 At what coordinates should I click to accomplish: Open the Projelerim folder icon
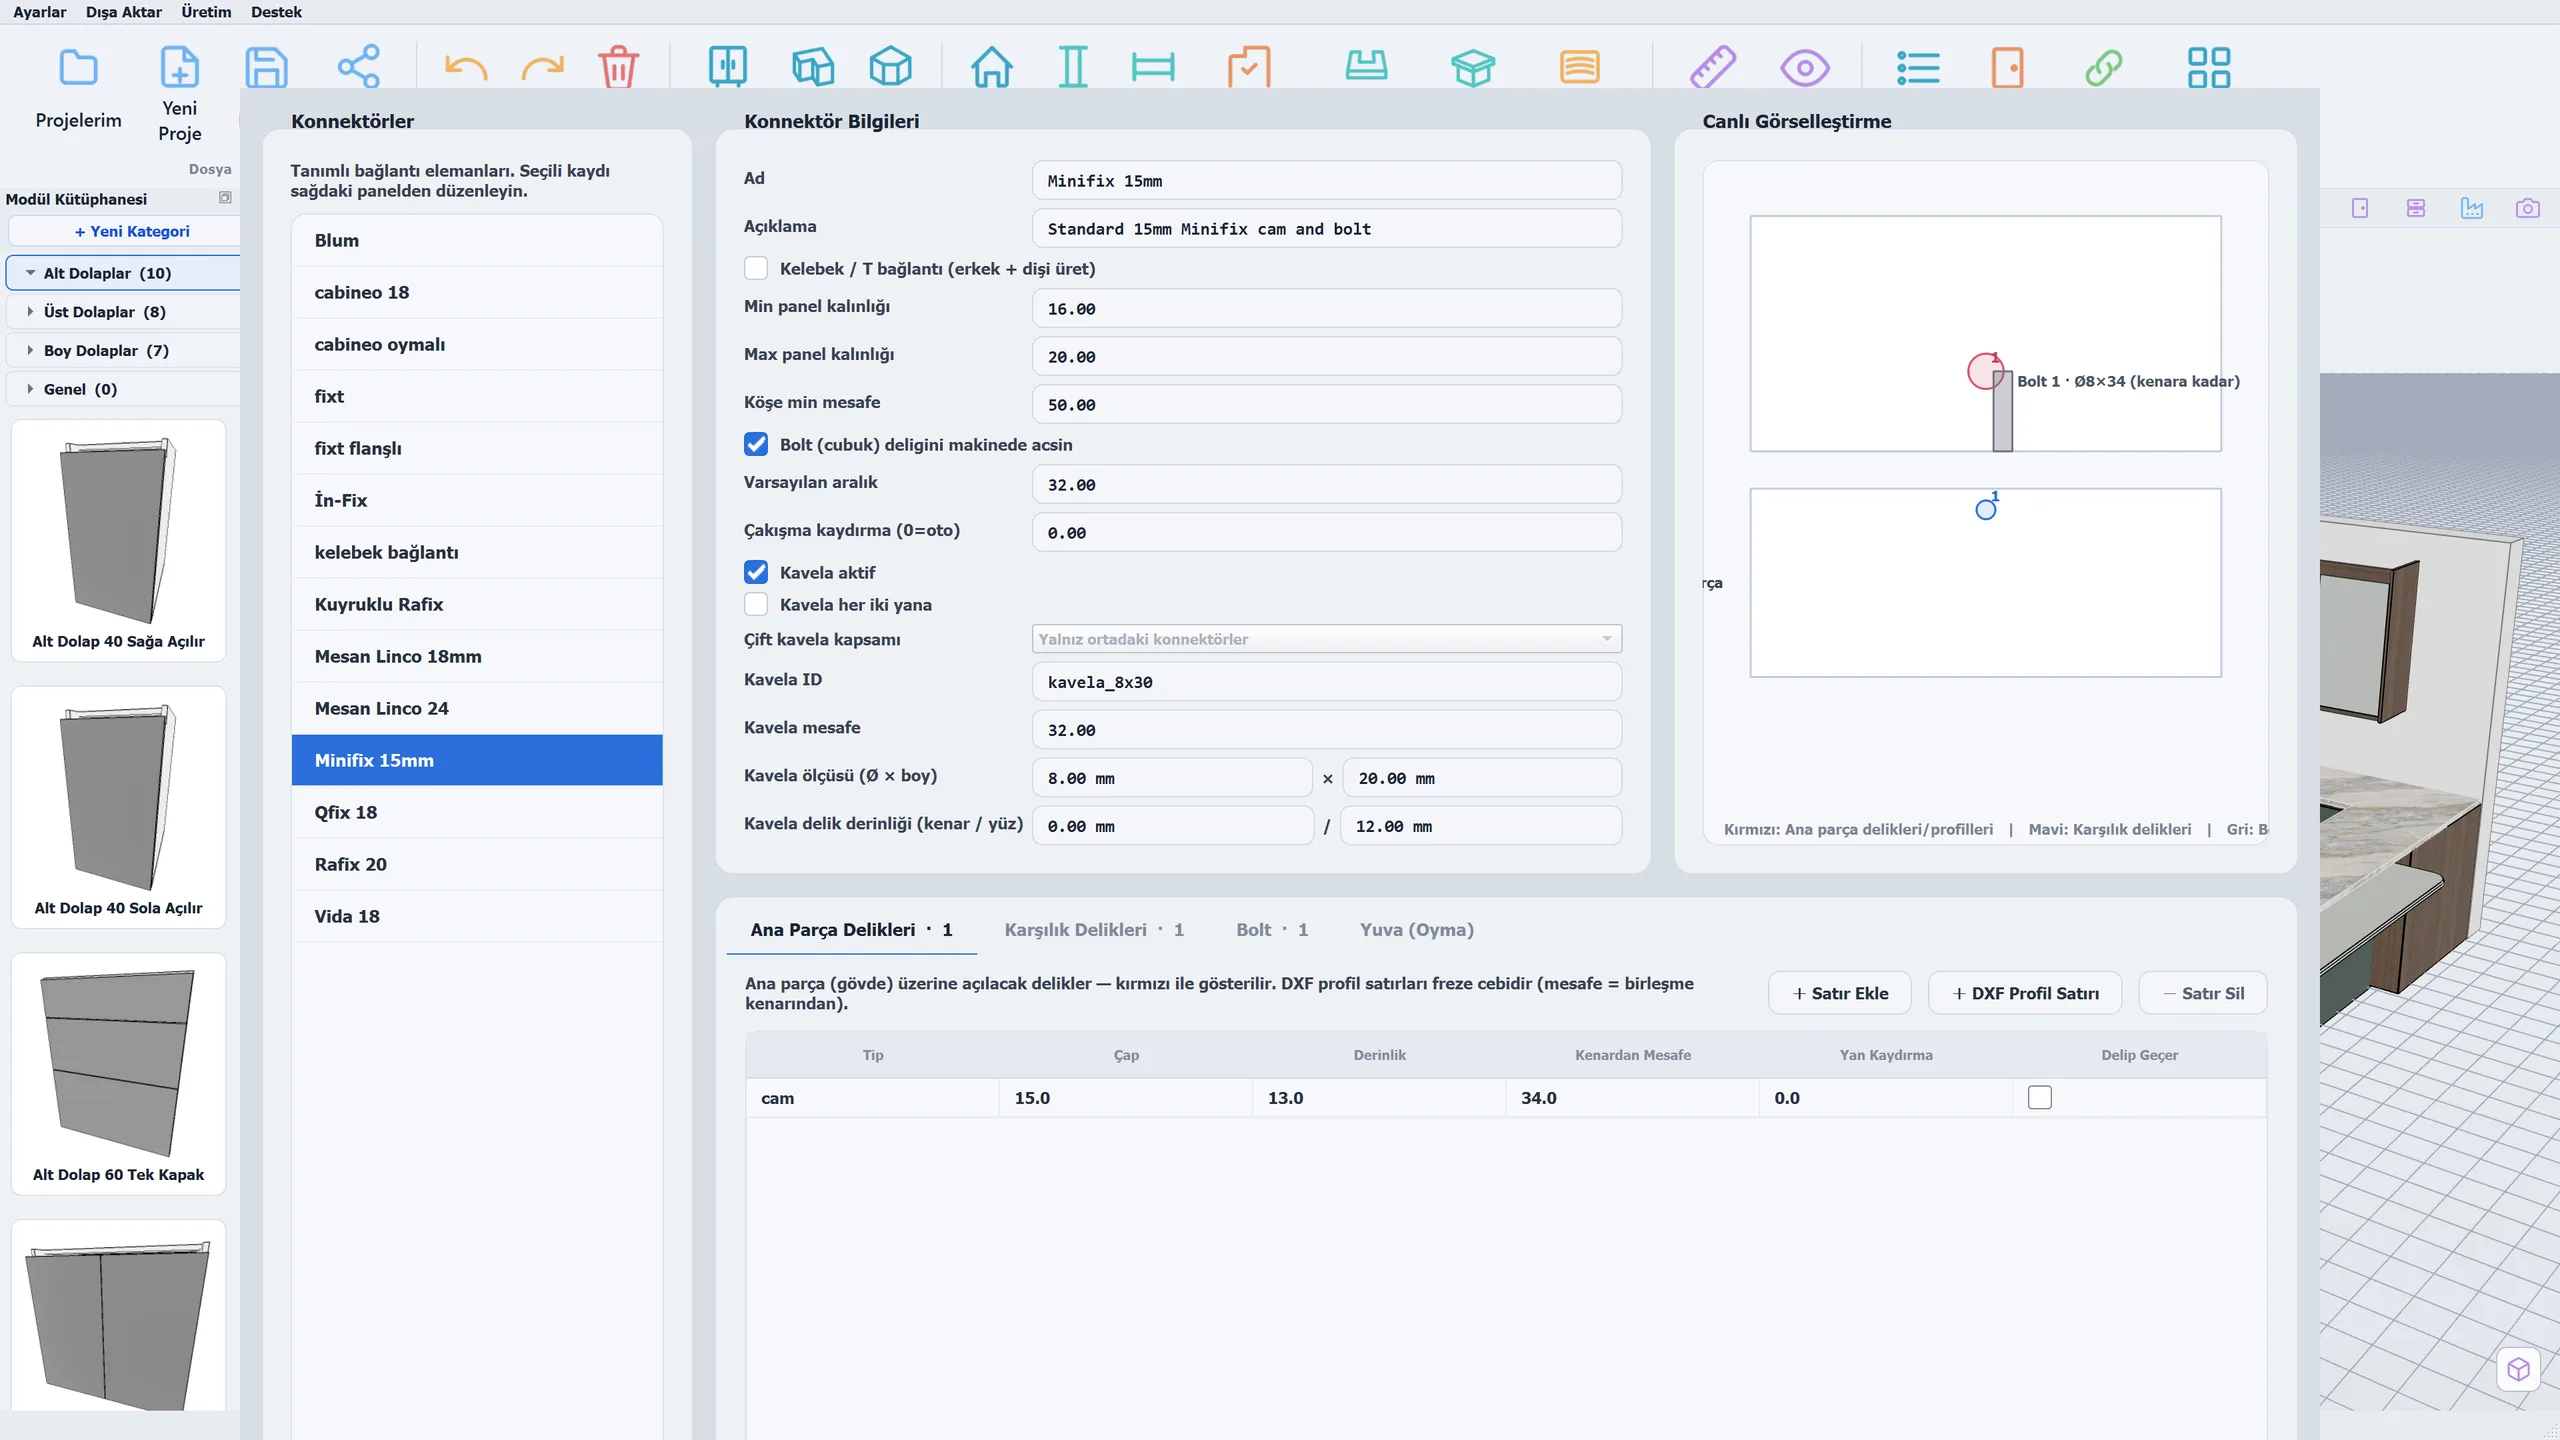(78, 68)
